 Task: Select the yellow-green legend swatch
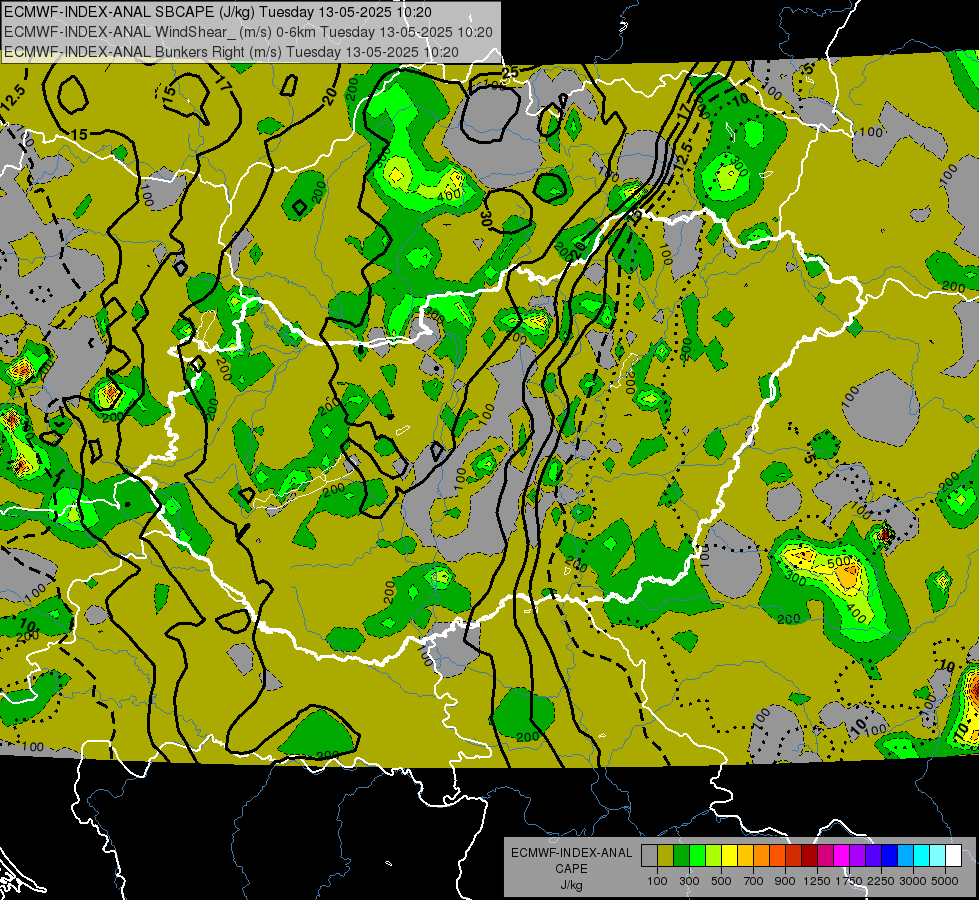[x=713, y=855]
